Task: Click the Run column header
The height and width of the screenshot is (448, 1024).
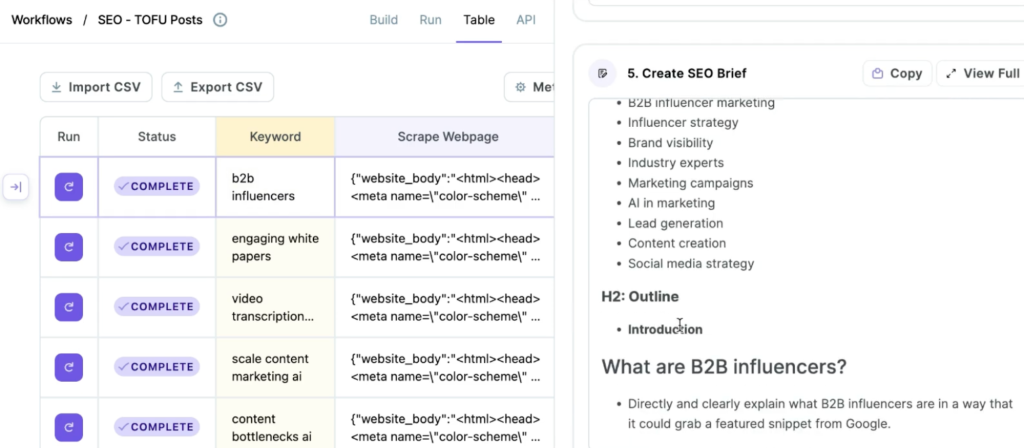Action: click(x=69, y=136)
